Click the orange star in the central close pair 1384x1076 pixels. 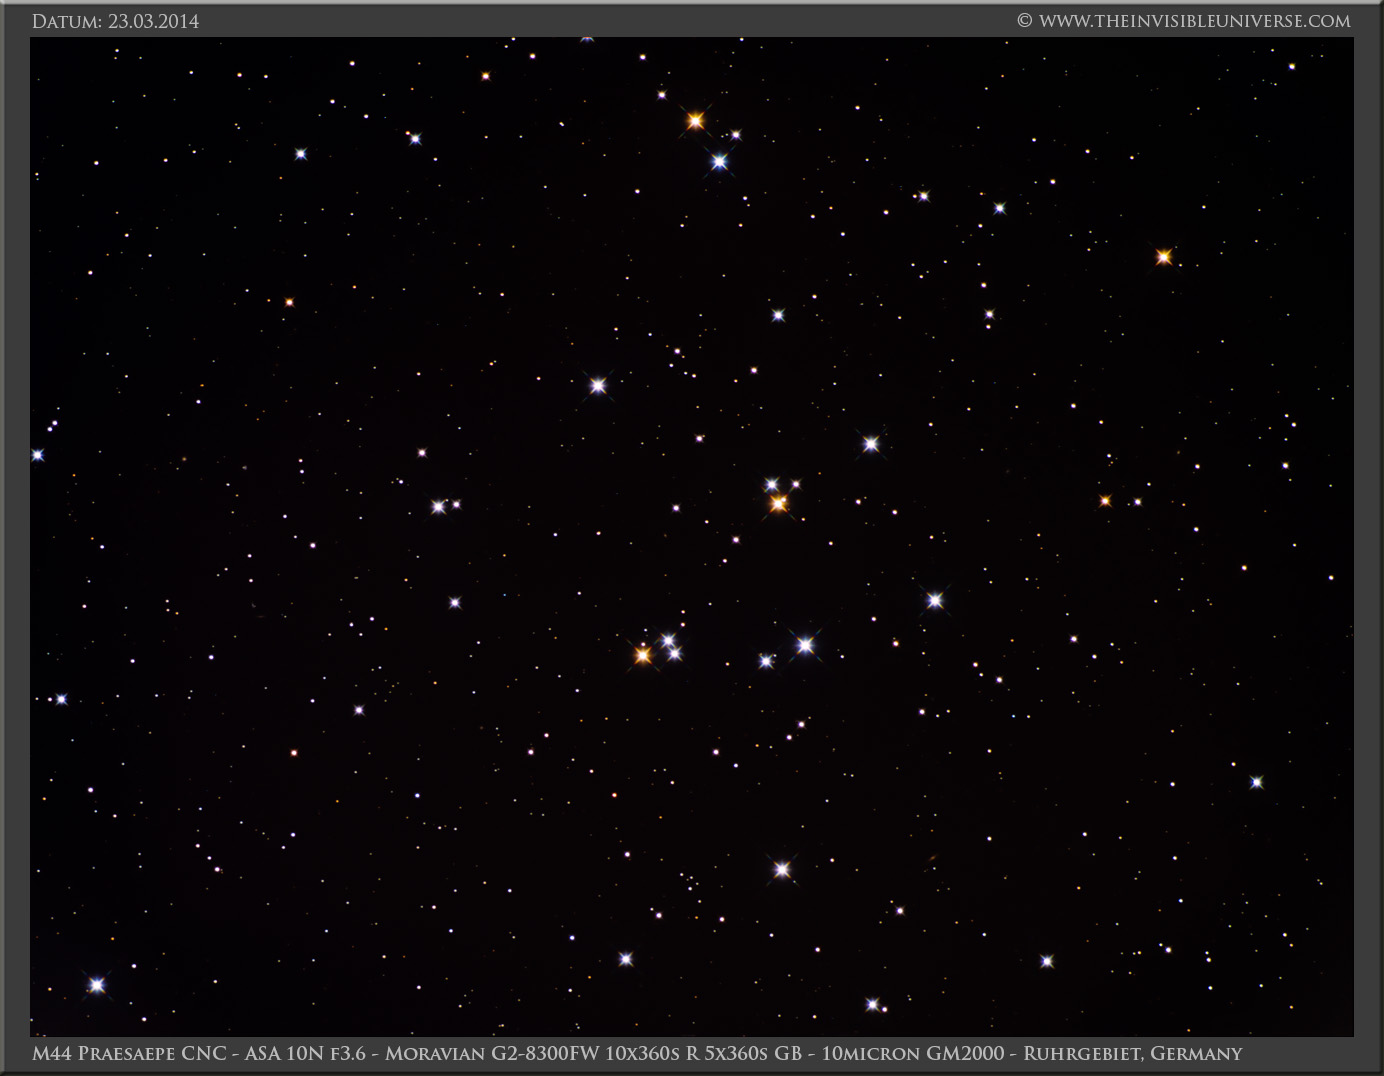pos(778,504)
